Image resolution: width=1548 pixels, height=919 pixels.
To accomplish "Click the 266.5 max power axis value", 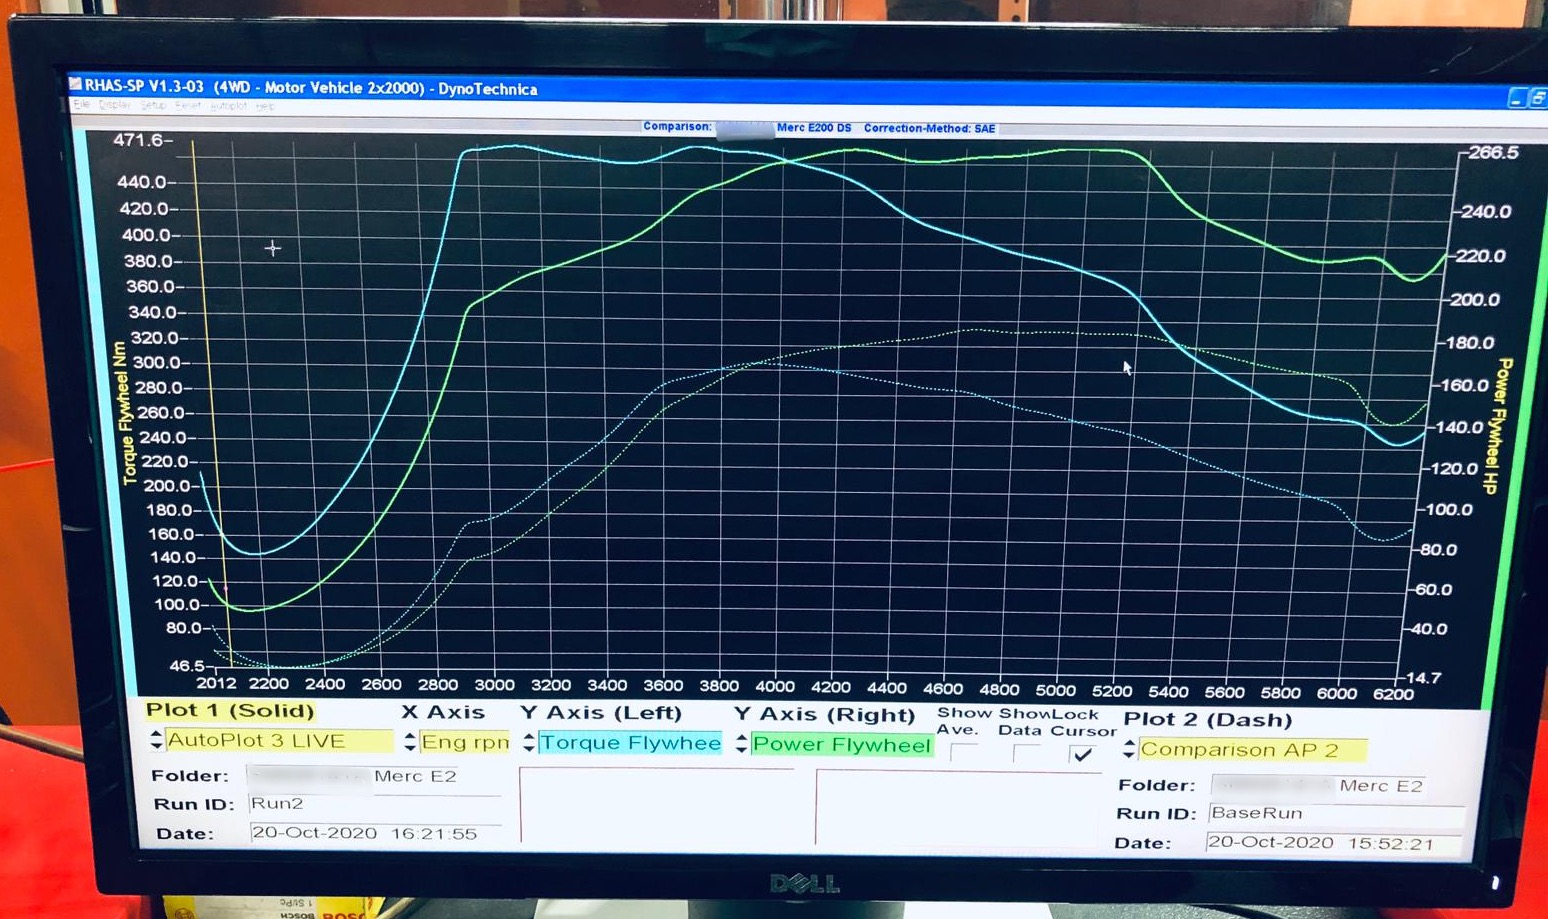I will 1494,153.
